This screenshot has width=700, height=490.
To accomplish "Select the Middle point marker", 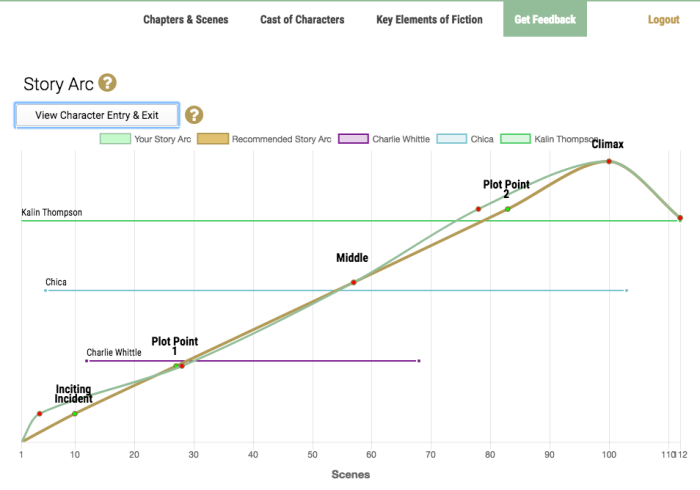I will (x=353, y=282).
